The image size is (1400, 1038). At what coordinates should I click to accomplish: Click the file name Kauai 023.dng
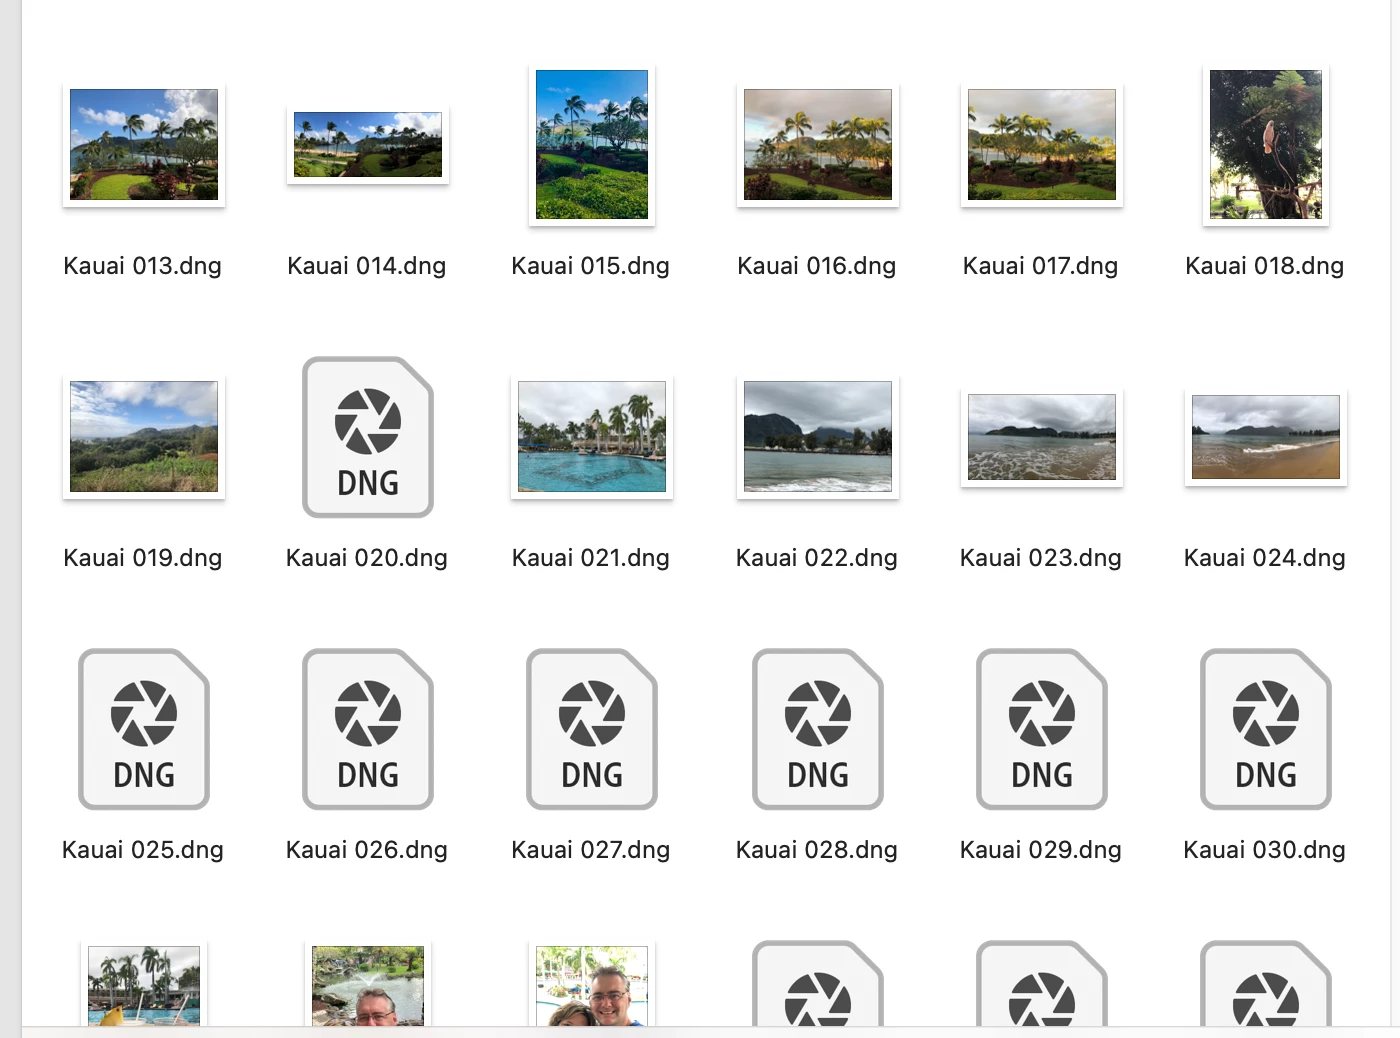(x=1041, y=558)
